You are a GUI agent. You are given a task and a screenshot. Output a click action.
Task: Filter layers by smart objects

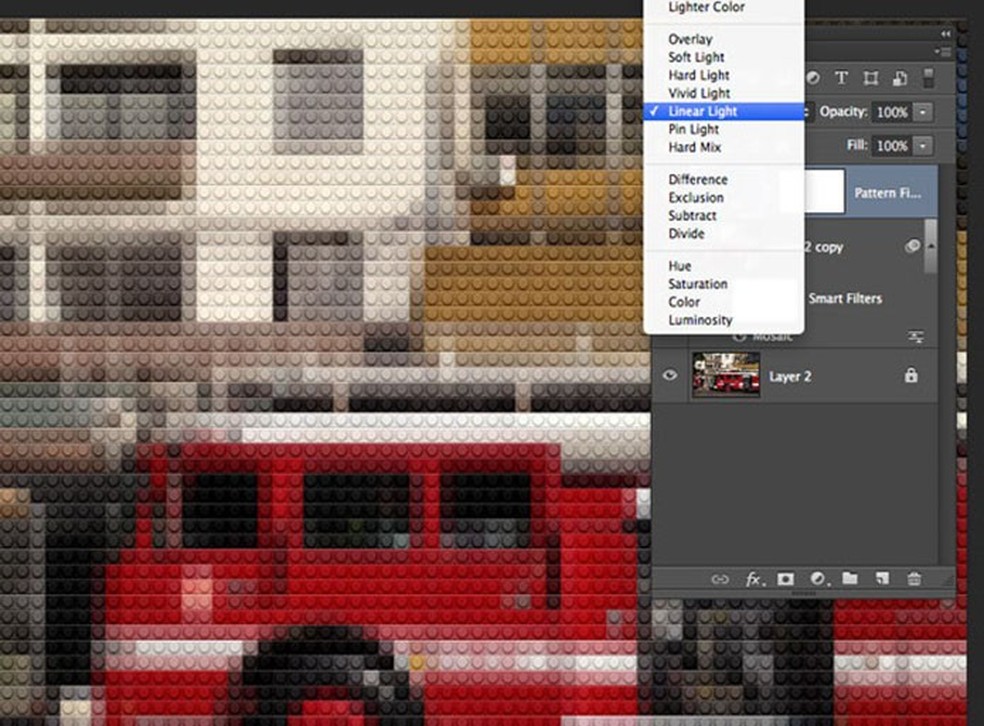[x=900, y=78]
